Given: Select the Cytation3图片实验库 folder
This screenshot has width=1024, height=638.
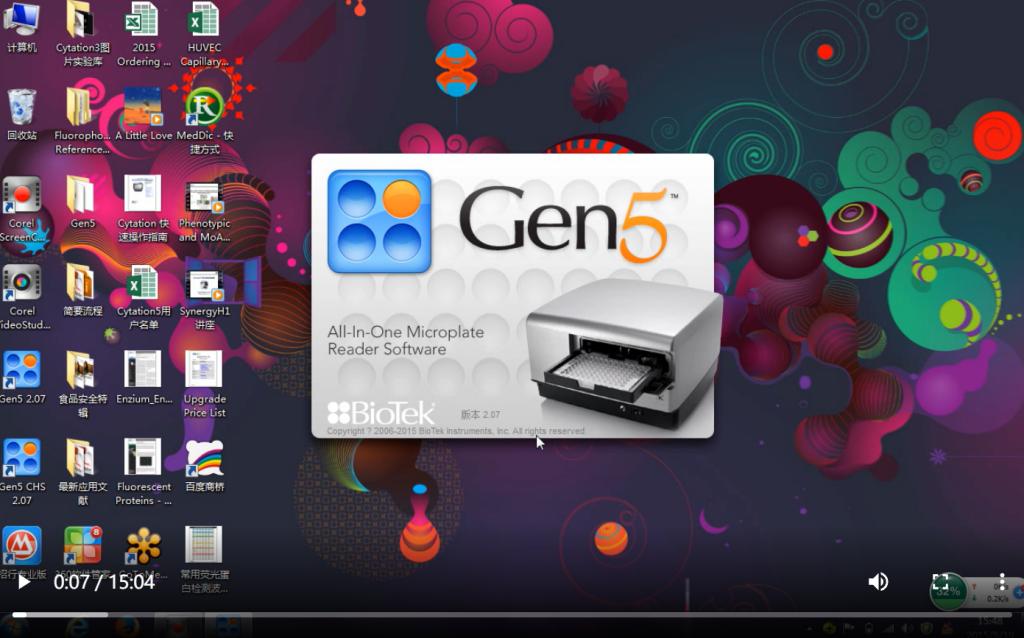Looking at the screenshot, I should (82, 33).
